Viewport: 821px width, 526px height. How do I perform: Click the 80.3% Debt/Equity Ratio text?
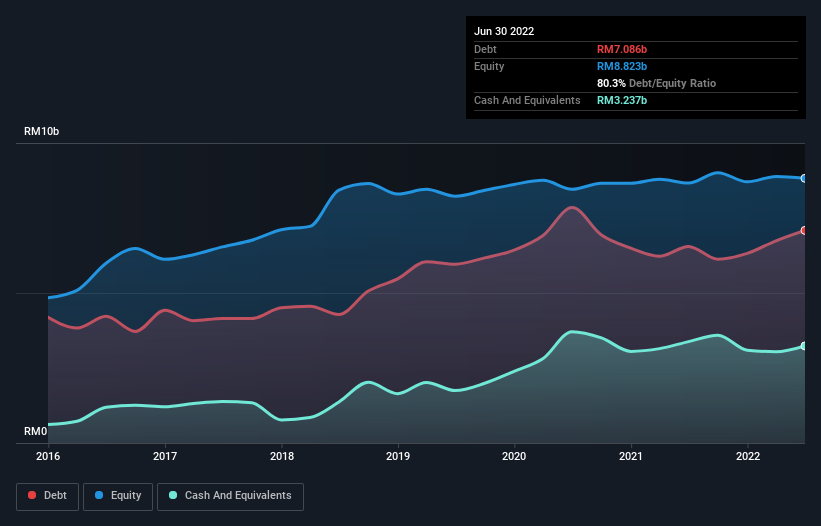coord(657,83)
